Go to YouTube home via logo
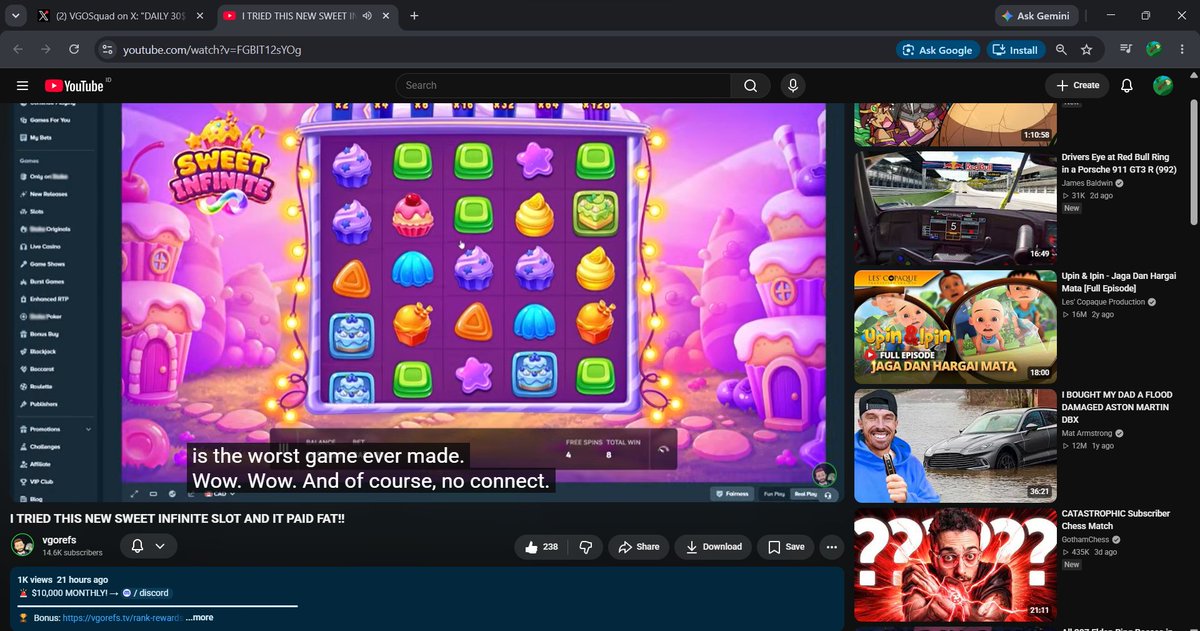The image size is (1200, 631). coord(74,86)
